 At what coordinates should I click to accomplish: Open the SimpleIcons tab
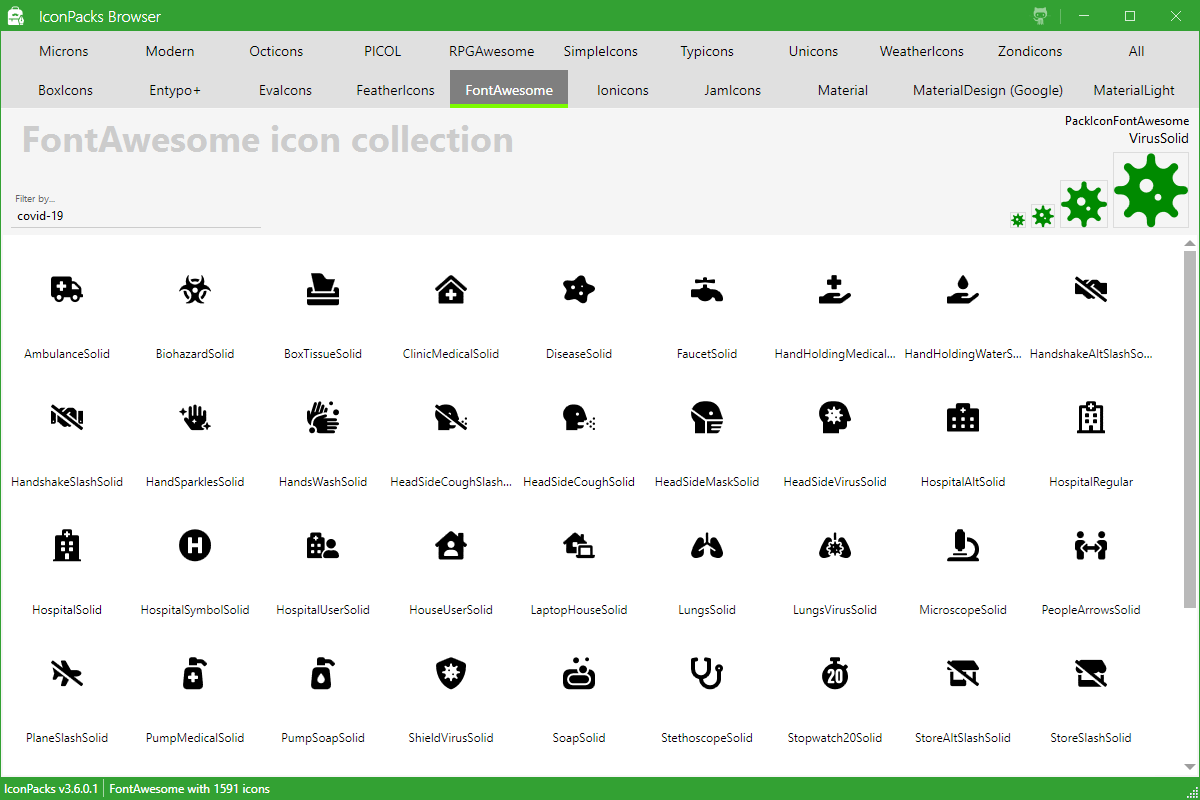click(600, 51)
